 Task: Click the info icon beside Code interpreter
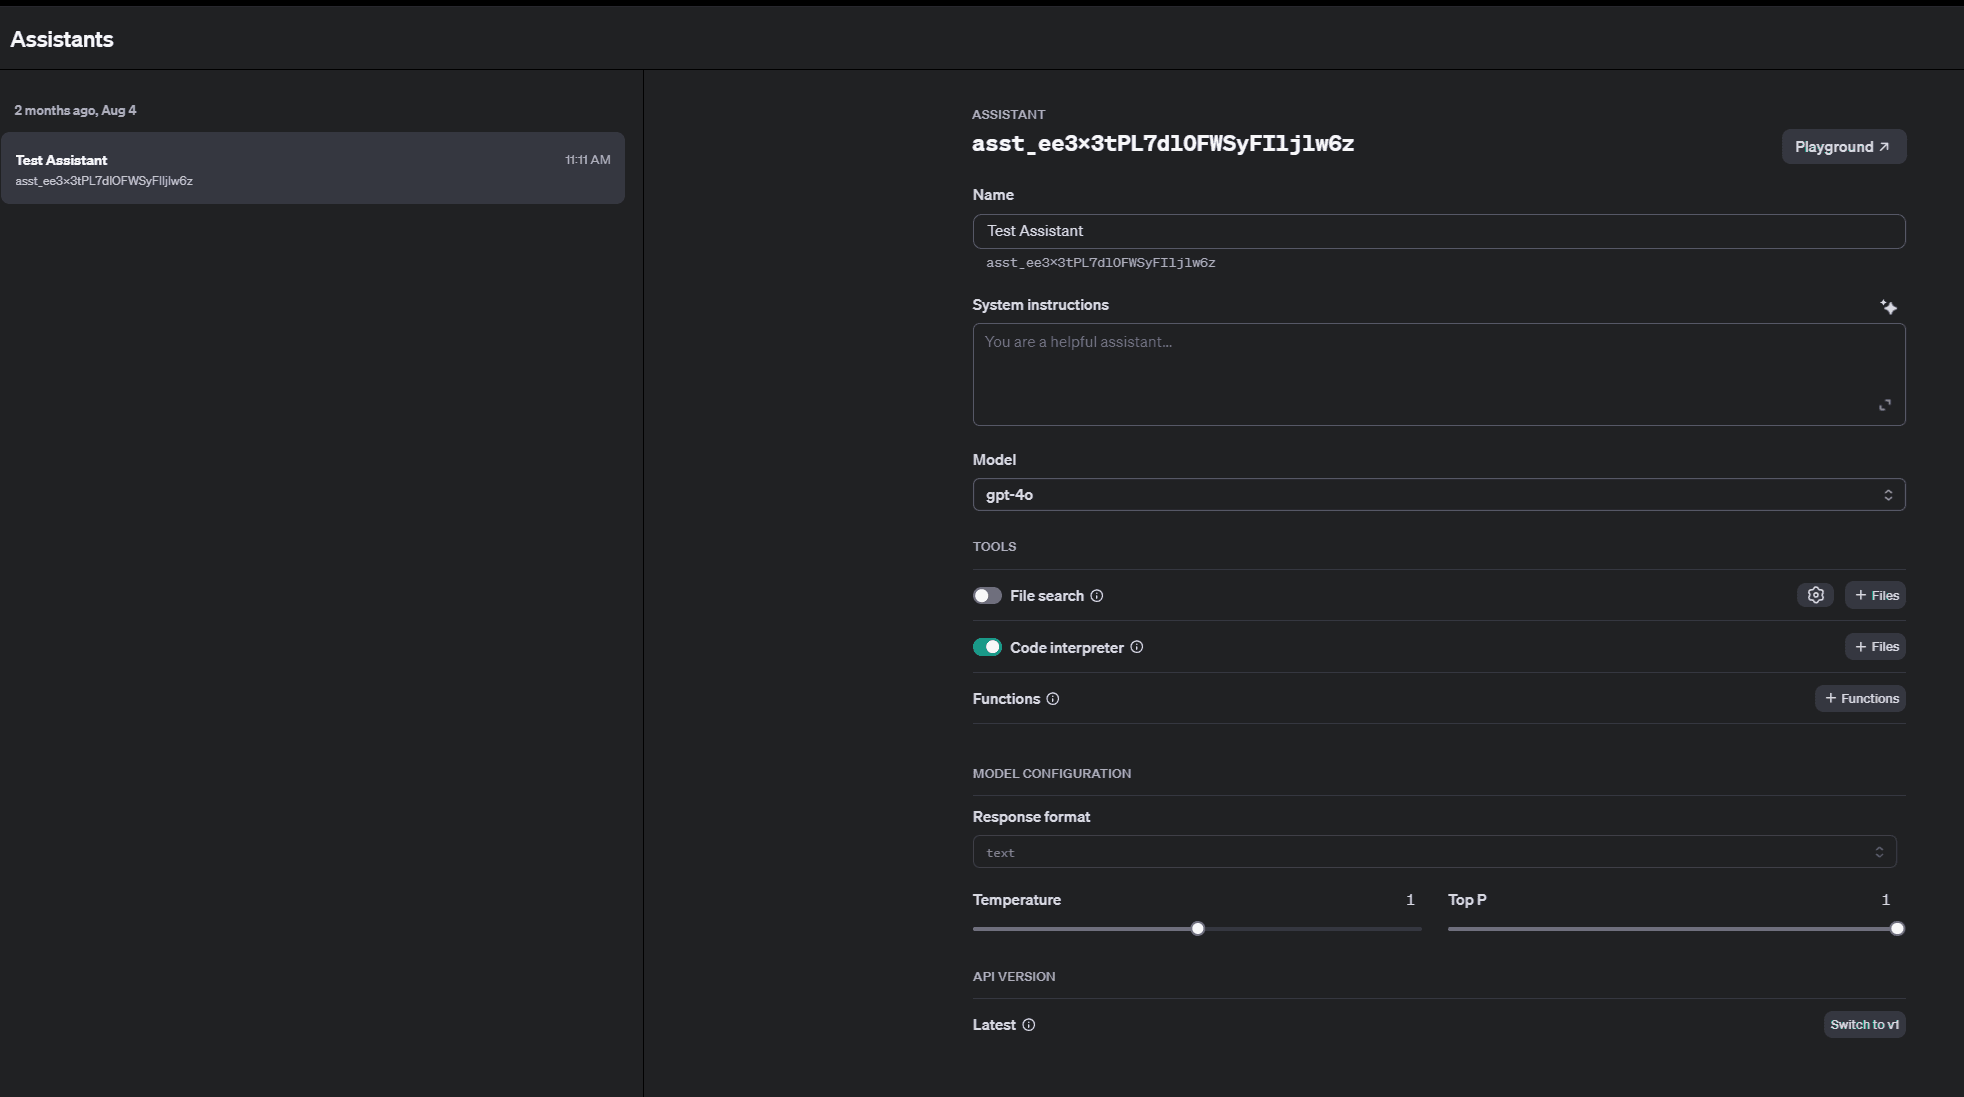1137,647
